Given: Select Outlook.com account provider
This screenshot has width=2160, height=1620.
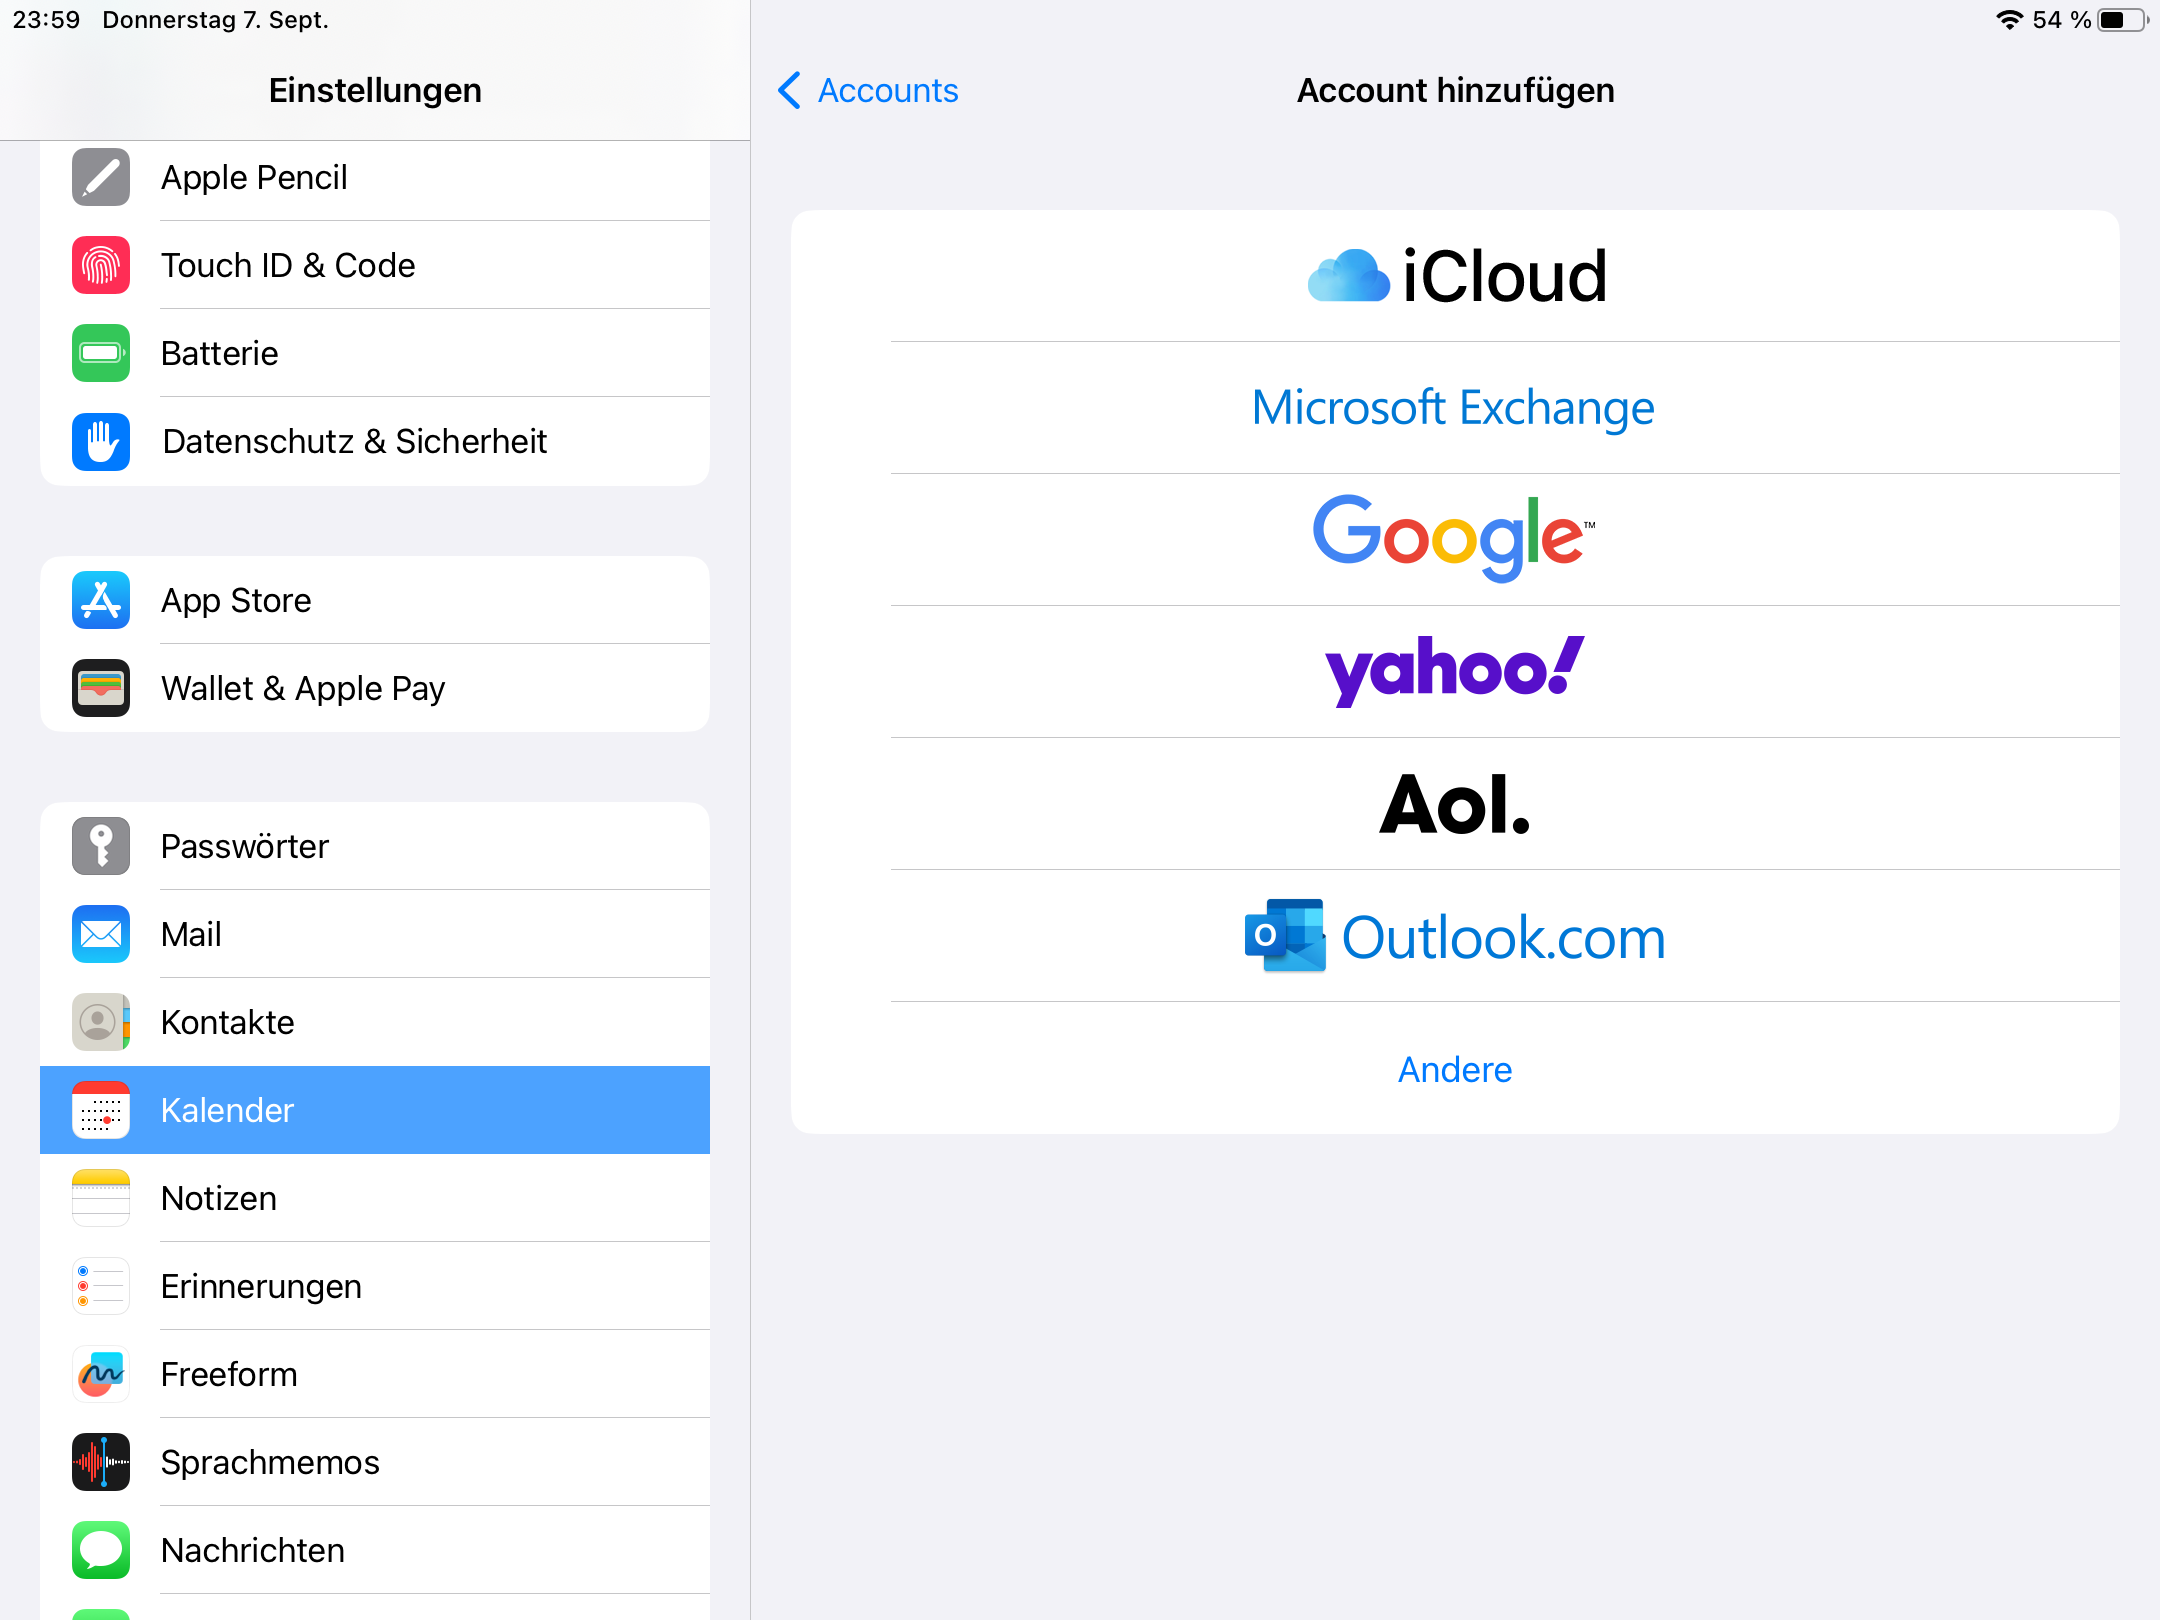Looking at the screenshot, I should click(x=1455, y=937).
